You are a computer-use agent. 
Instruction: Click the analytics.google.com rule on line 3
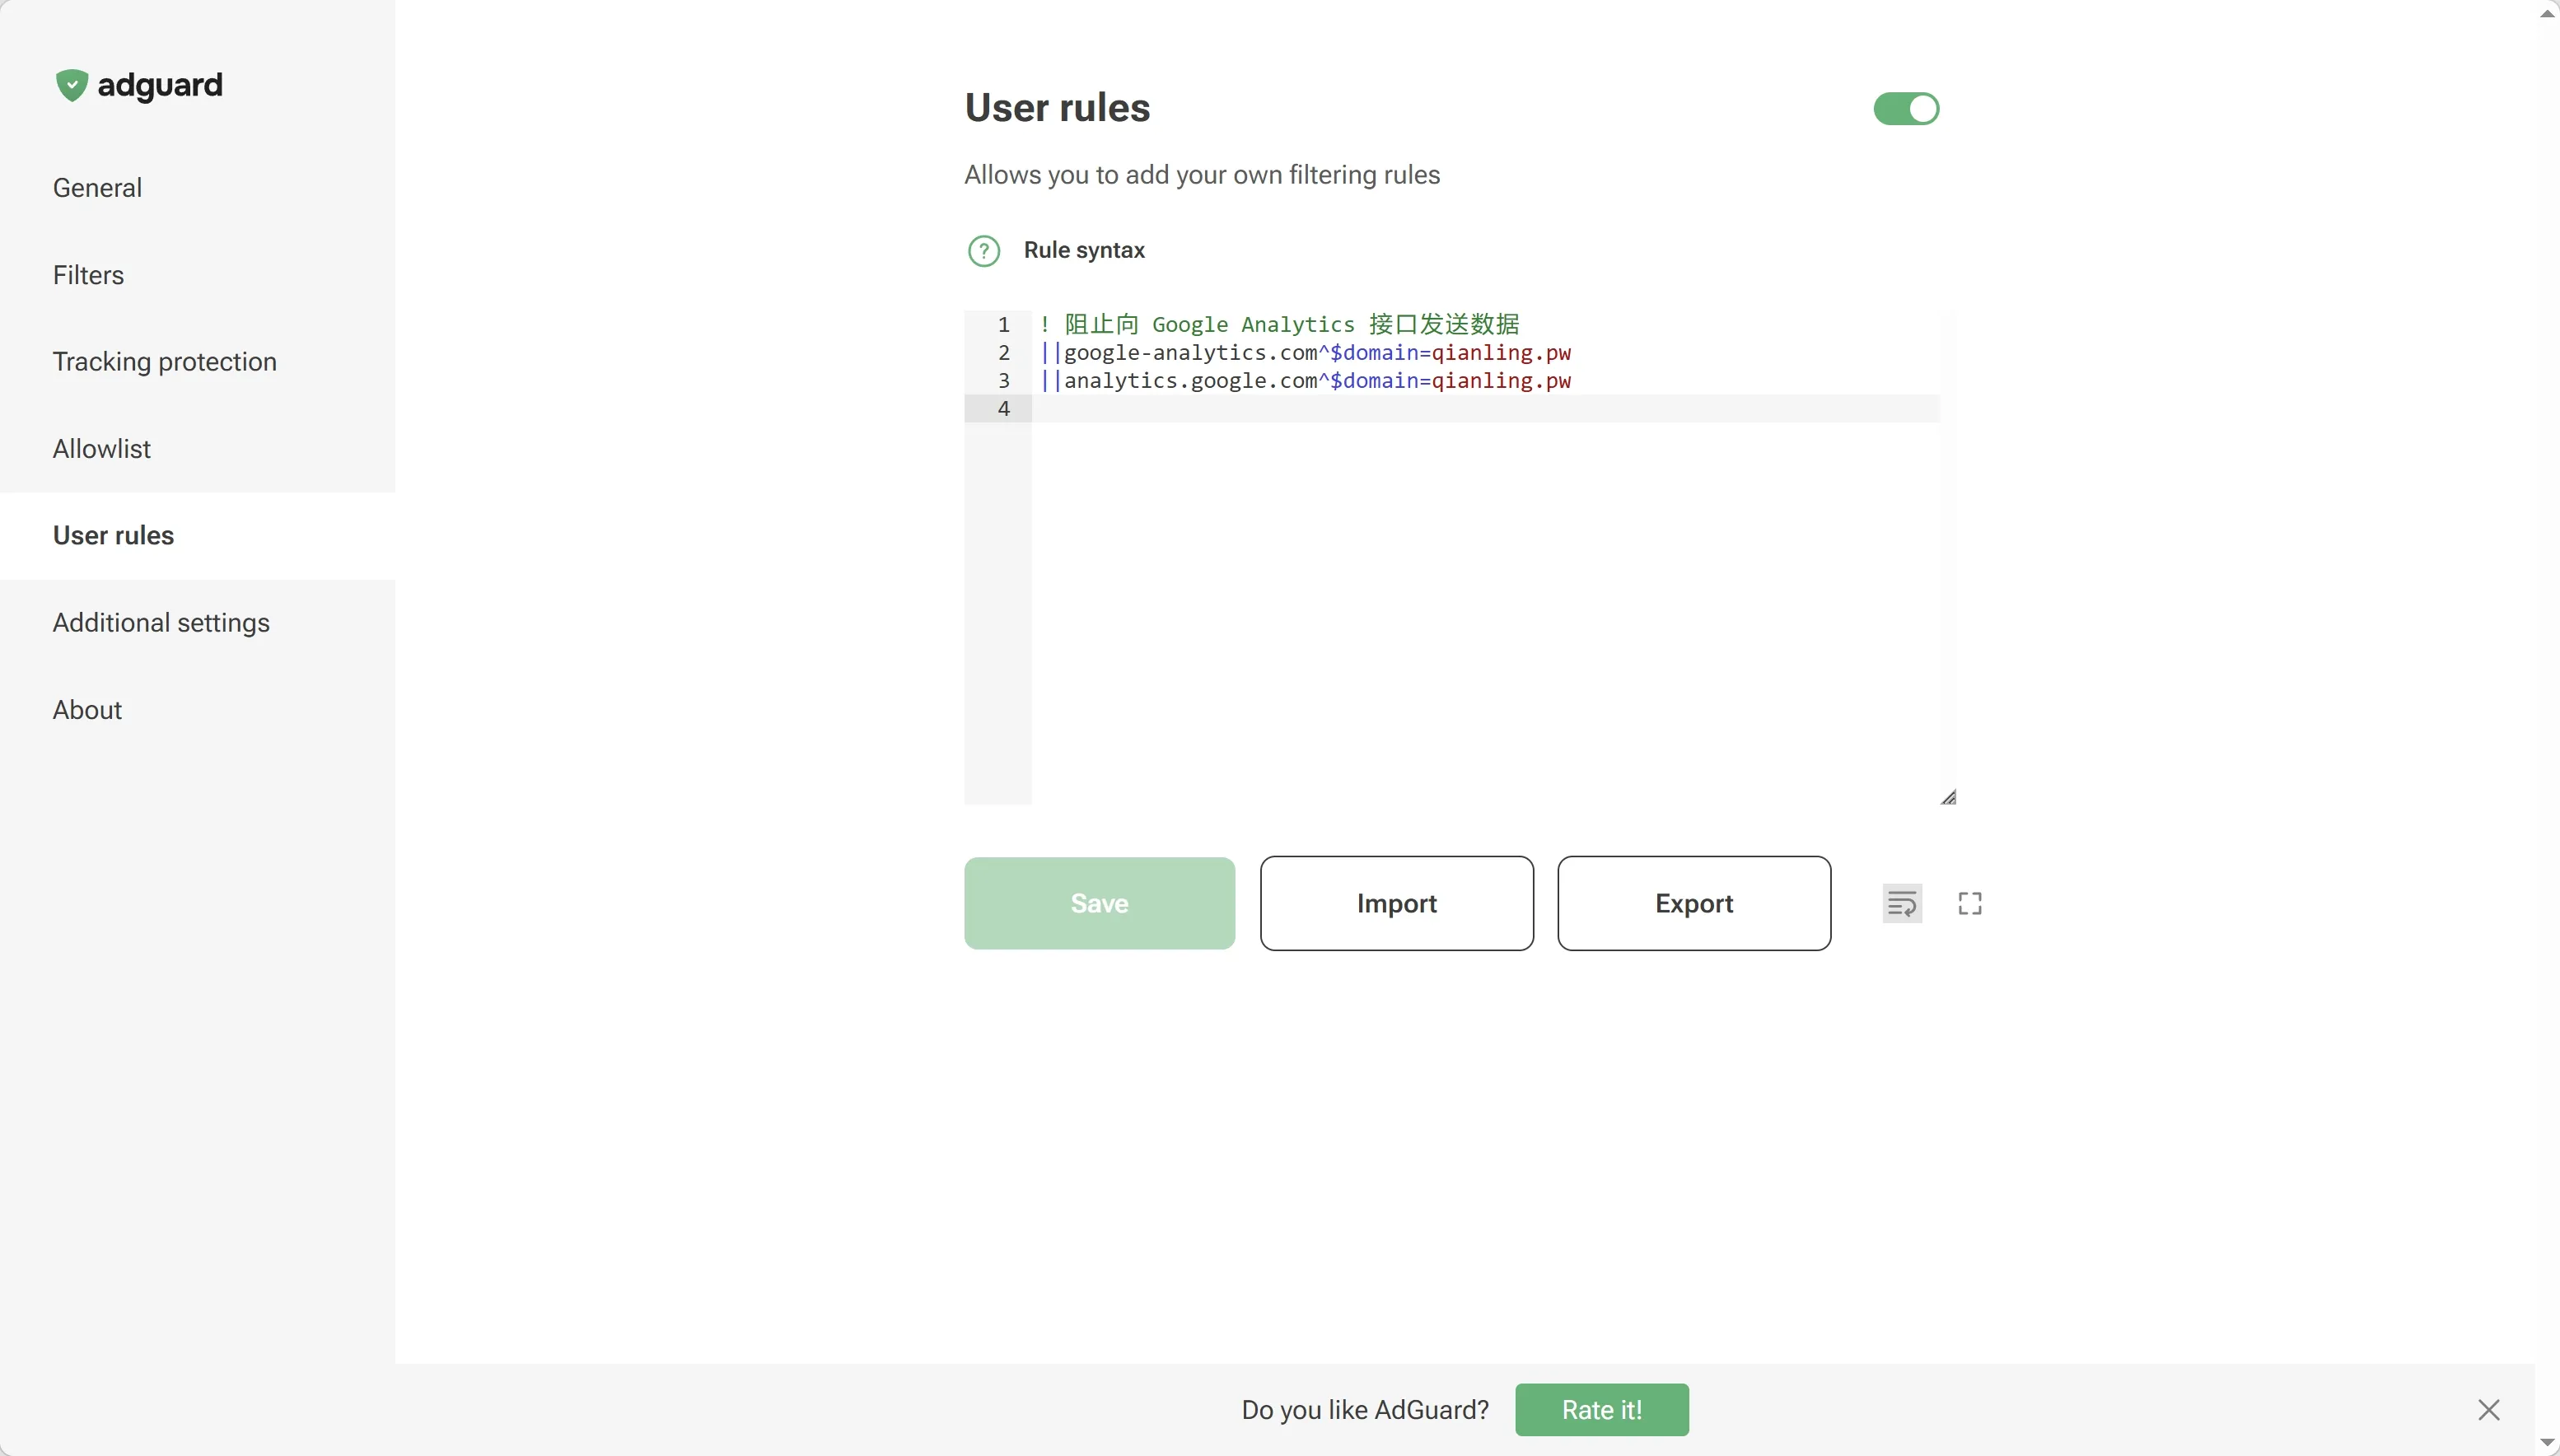[x=1305, y=381]
